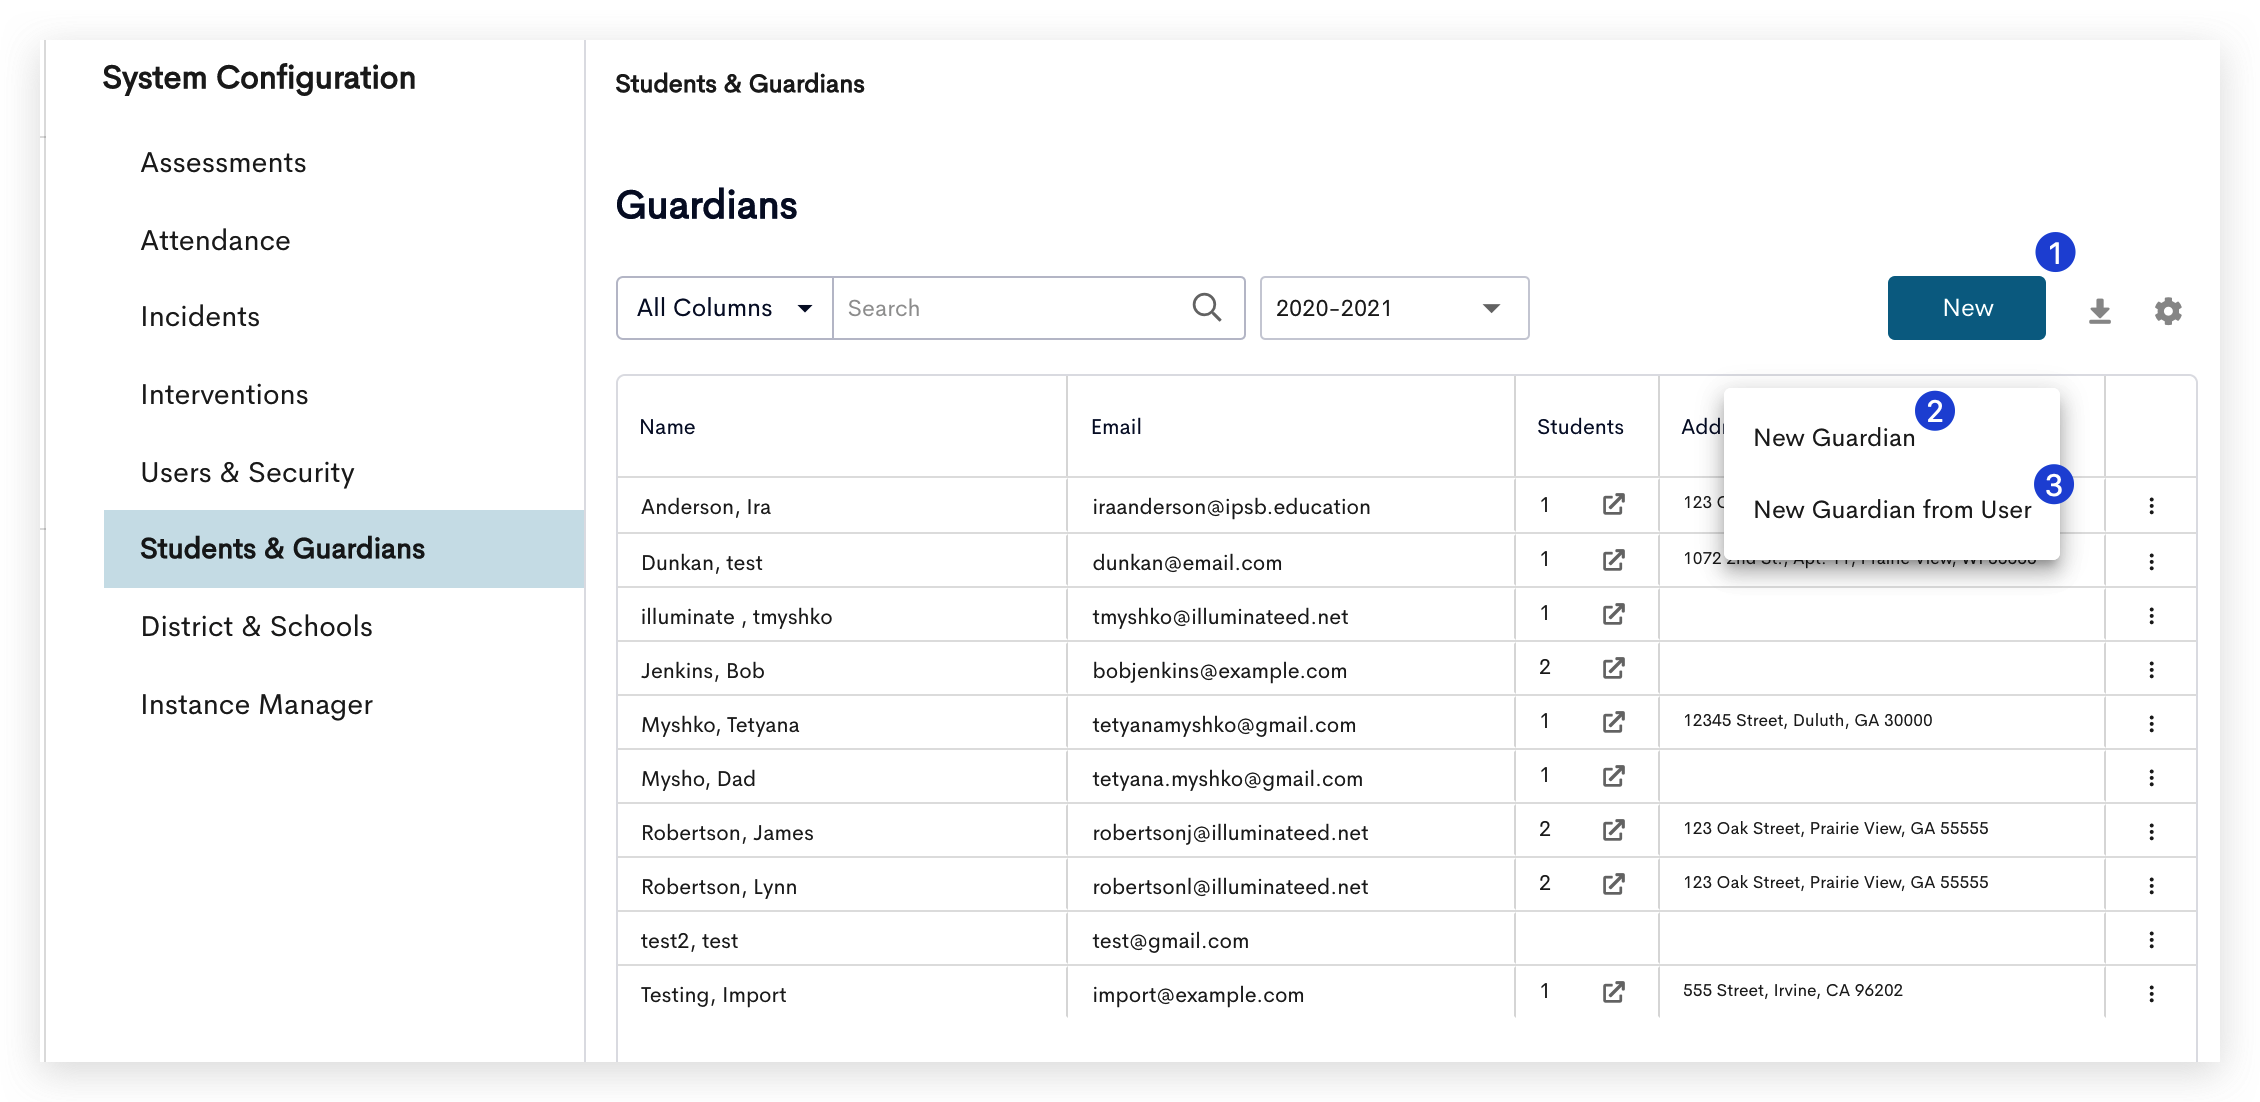Viewport: 2260px width, 1102px height.
Task: Click into the Search input field
Action: pyautogui.click(x=1010, y=308)
